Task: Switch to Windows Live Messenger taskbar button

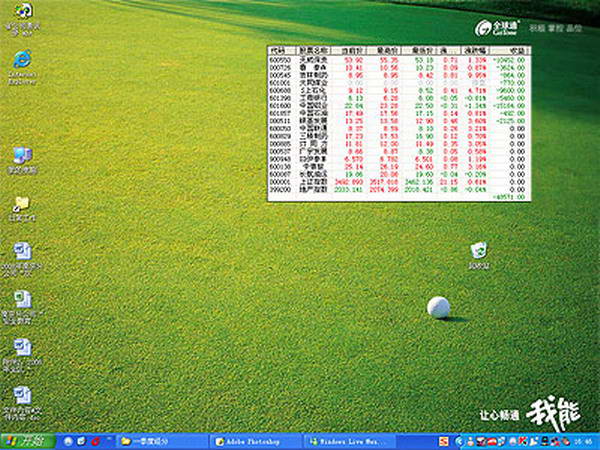Action: (349, 442)
